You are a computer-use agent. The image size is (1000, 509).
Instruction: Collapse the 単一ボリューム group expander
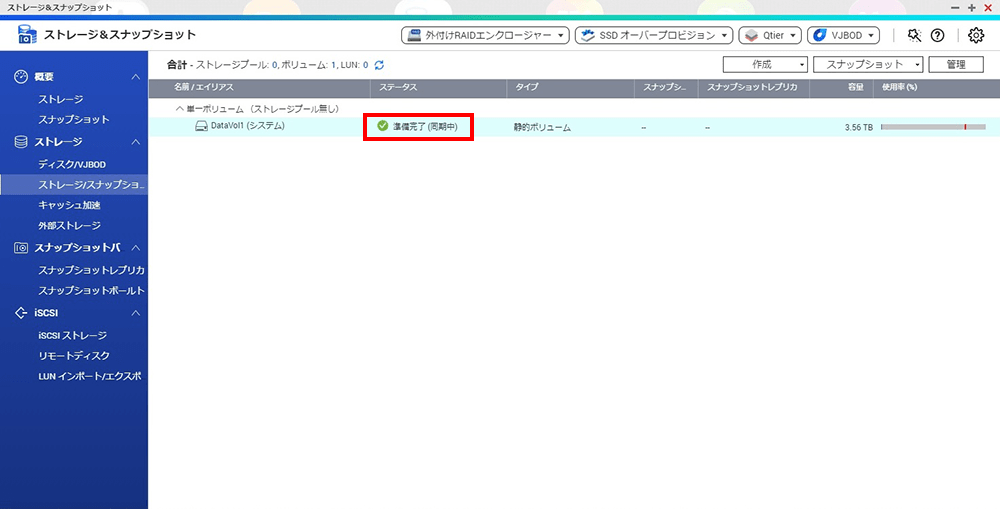[180, 109]
